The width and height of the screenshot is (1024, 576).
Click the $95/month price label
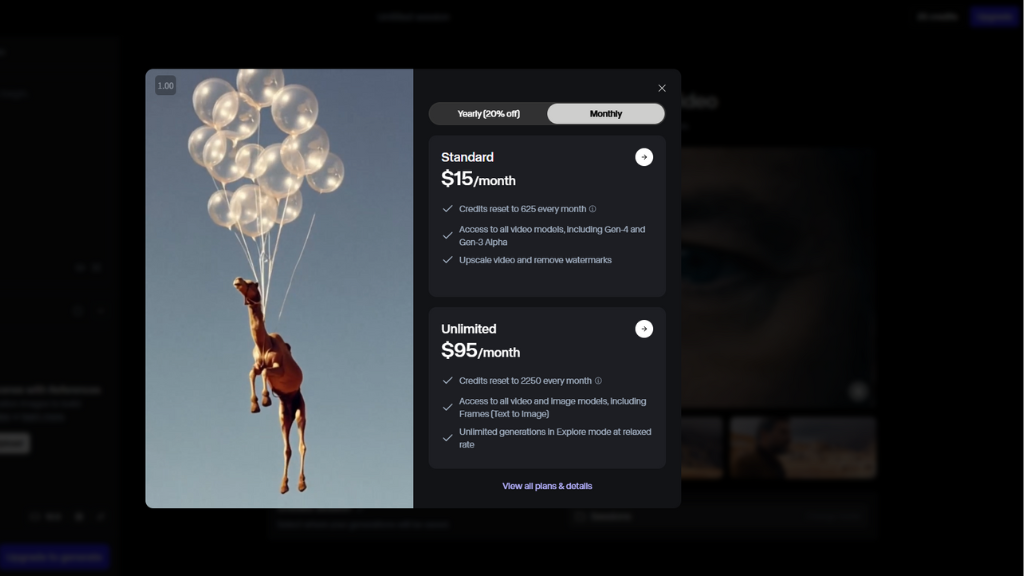(x=480, y=352)
